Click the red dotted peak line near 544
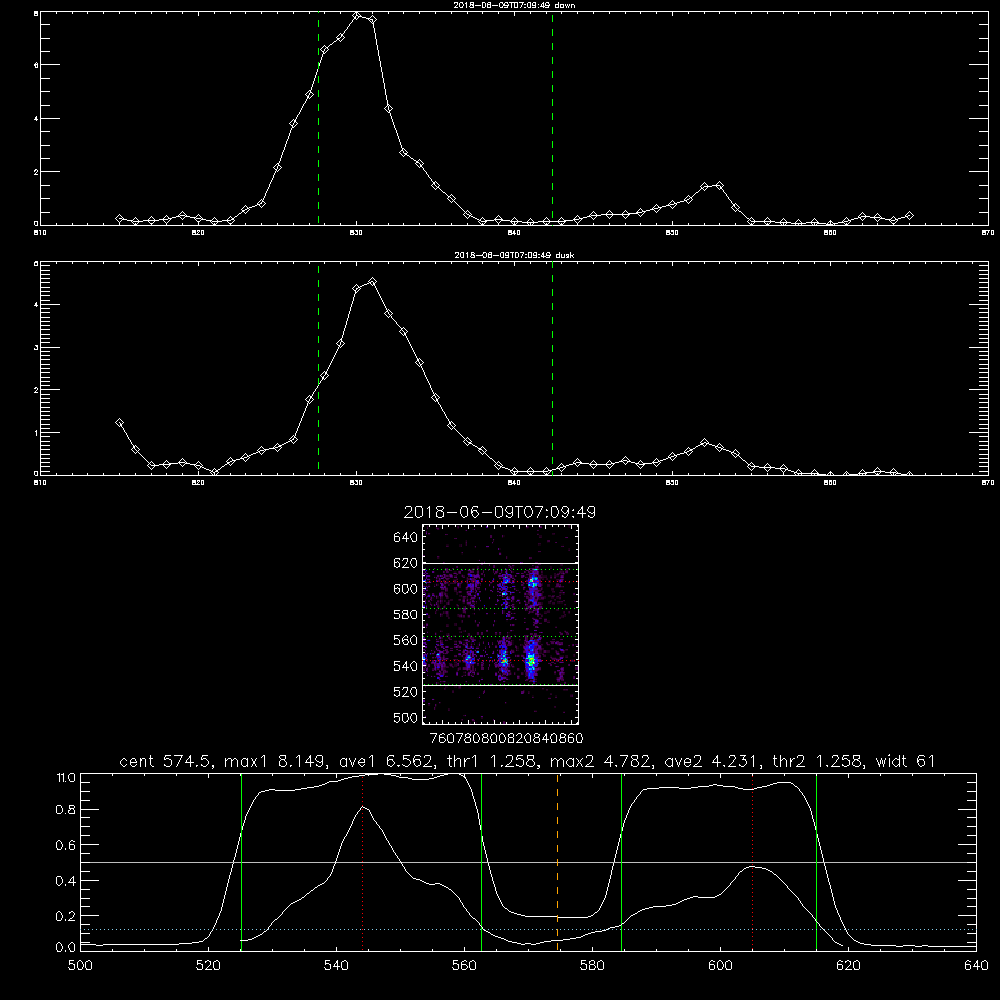This screenshot has height=1000, width=1000. (362, 861)
